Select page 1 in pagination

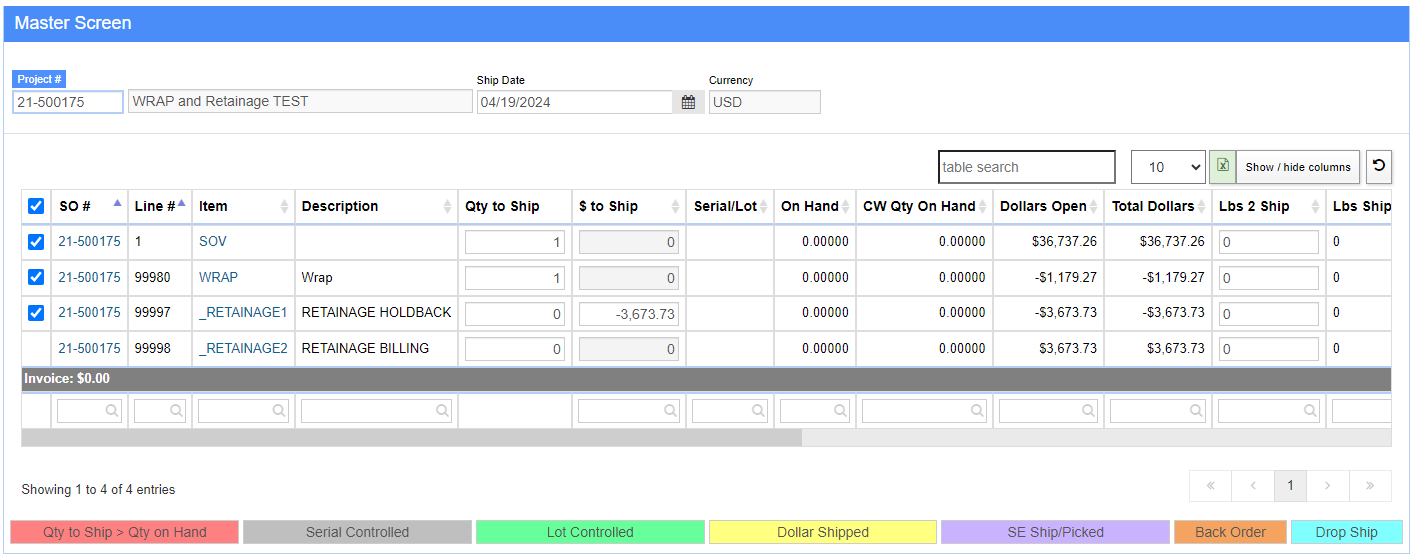pos(1290,486)
